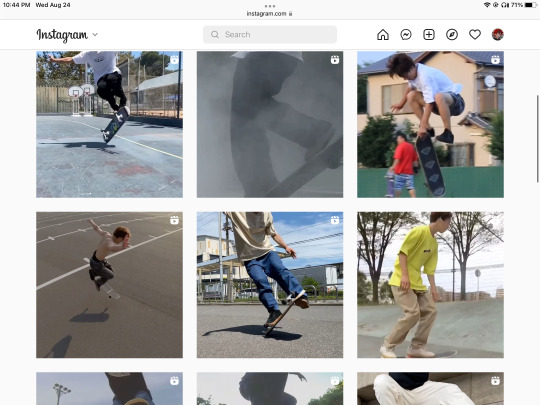Expand the Instagram logo dropdown chevron
The image size is (540, 405).
(x=95, y=34)
